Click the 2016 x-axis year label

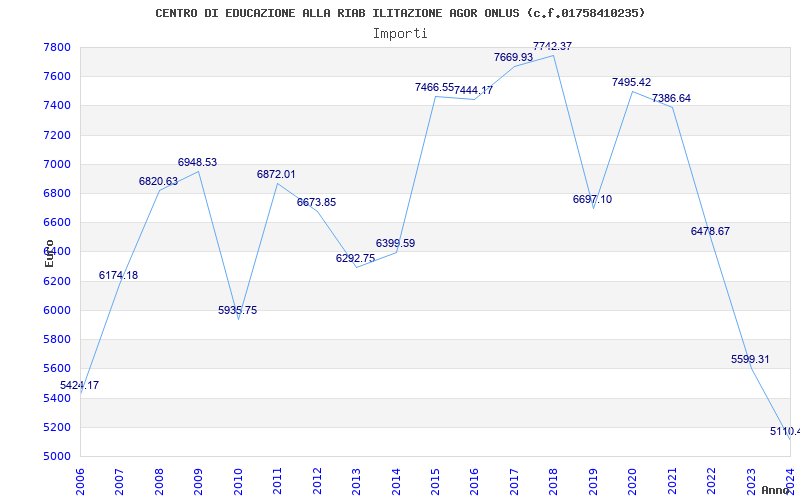(x=474, y=482)
